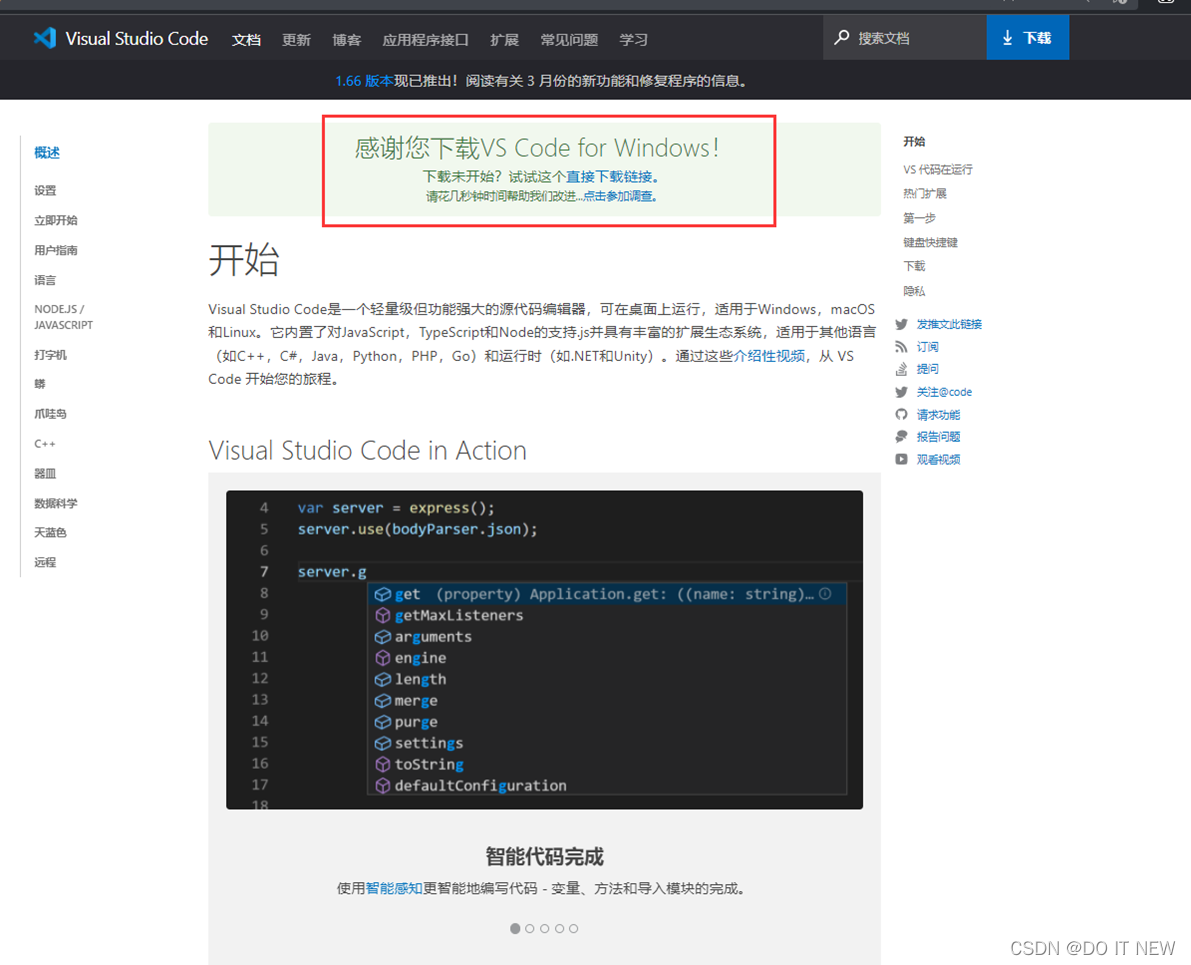Jump to 键盘快捷键 section
This screenshot has height=965, width=1191.
pyautogui.click(x=930, y=242)
